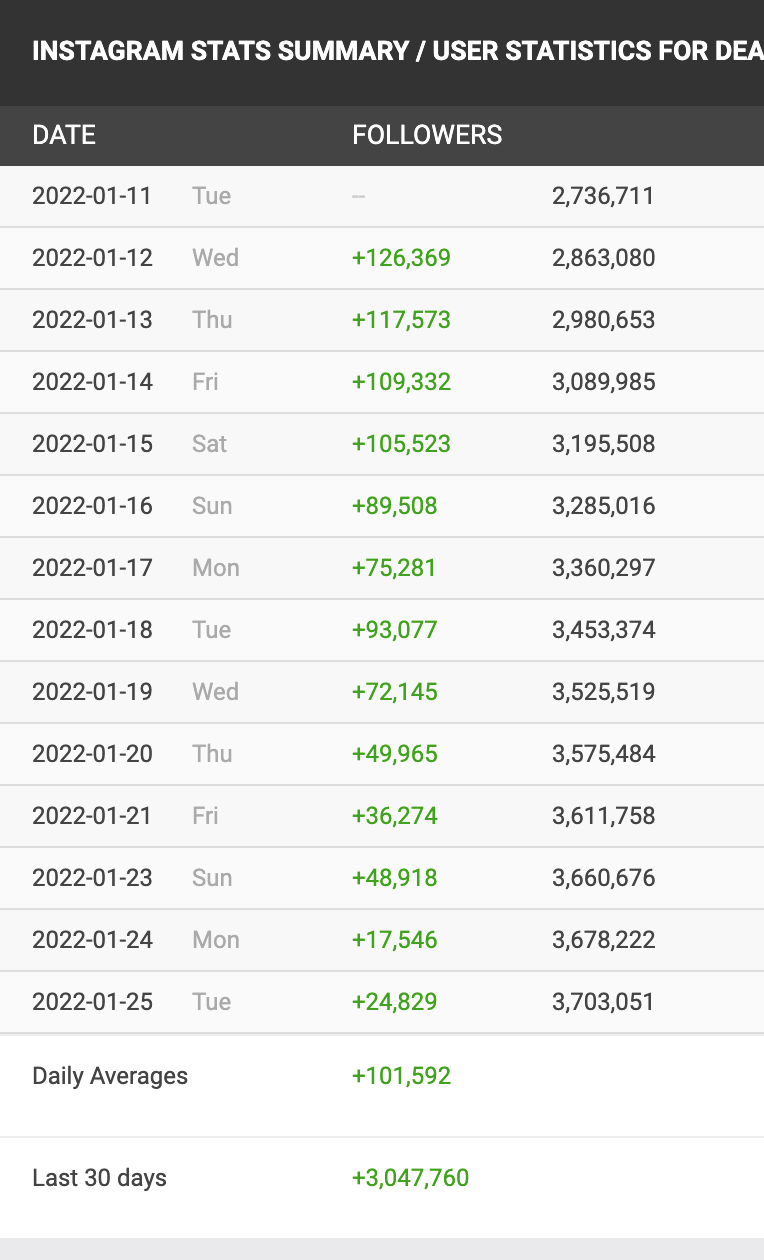Click the 2022-01-20 date cell
The image size is (764, 1260).
92,754
